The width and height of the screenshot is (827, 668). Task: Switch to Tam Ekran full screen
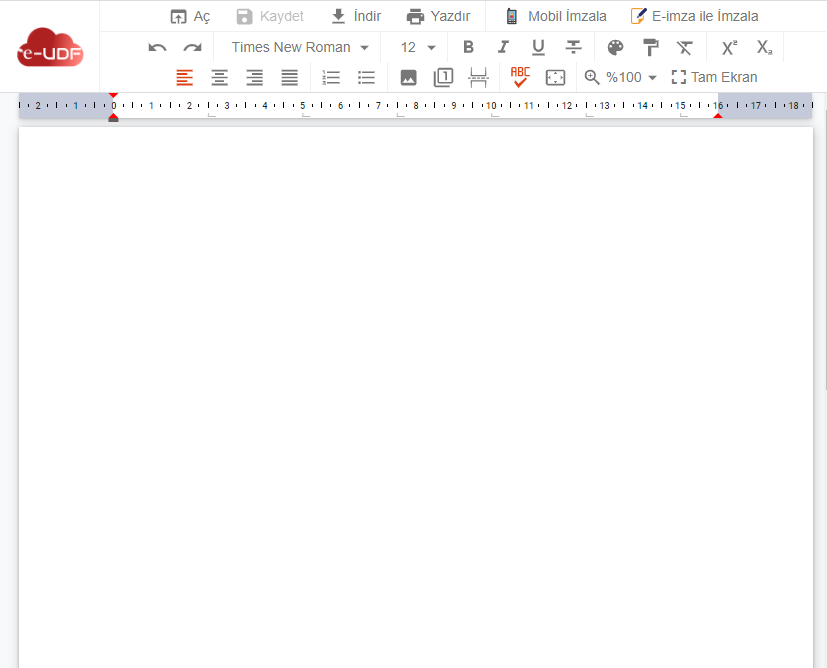tap(714, 78)
